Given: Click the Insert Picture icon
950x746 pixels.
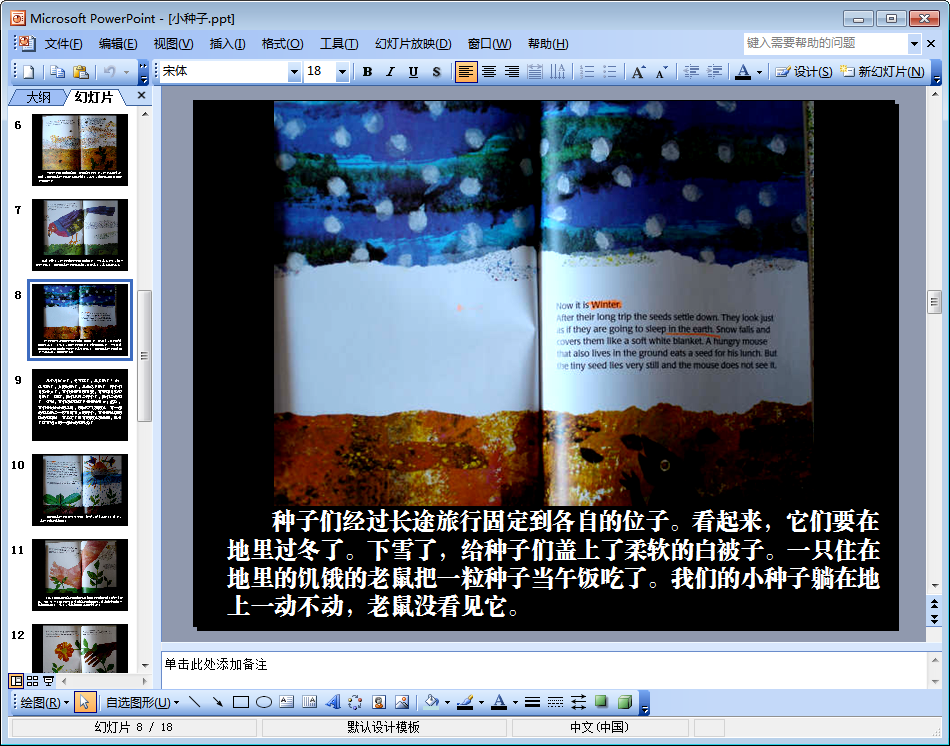Looking at the screenshot, I should pos(402,702).
